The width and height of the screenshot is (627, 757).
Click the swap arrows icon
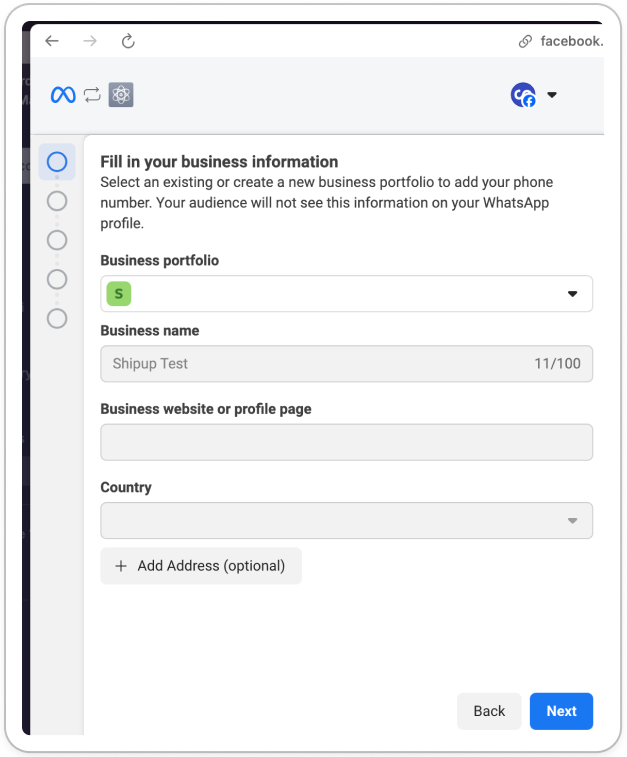coord(92,95)
